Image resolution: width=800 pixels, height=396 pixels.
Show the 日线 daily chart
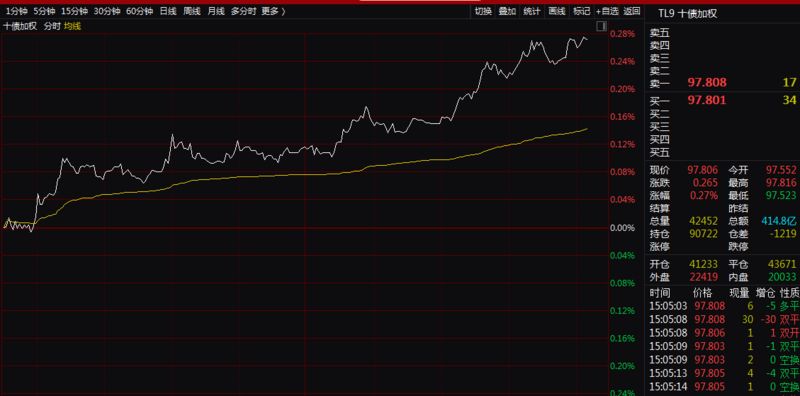pos(168,11)
